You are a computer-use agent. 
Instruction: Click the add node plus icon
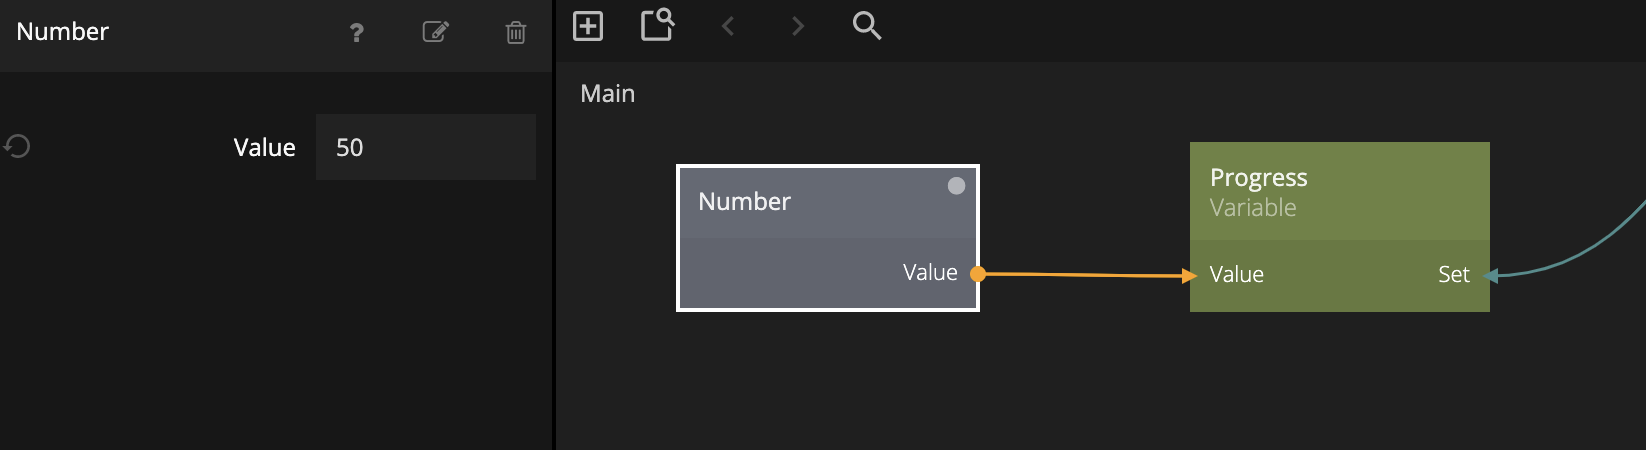click(588, 26)
